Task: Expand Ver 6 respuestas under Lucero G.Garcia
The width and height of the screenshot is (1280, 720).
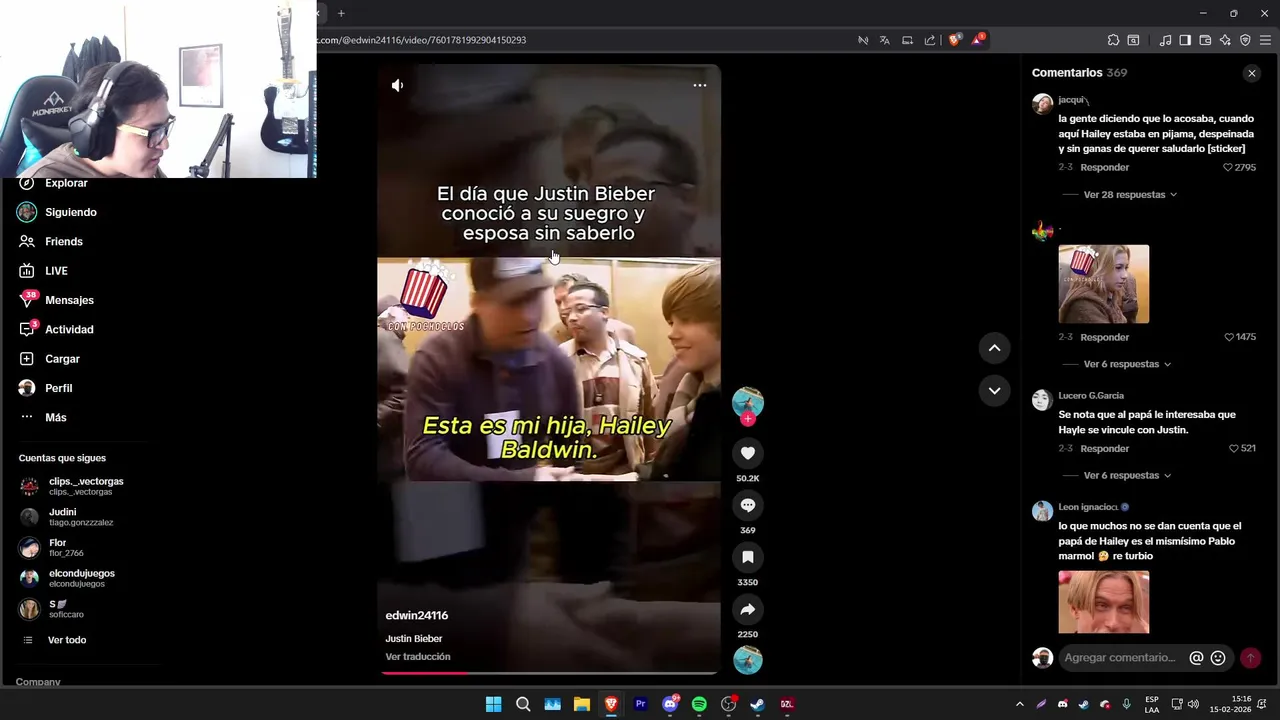Action: coord(1127,475)
